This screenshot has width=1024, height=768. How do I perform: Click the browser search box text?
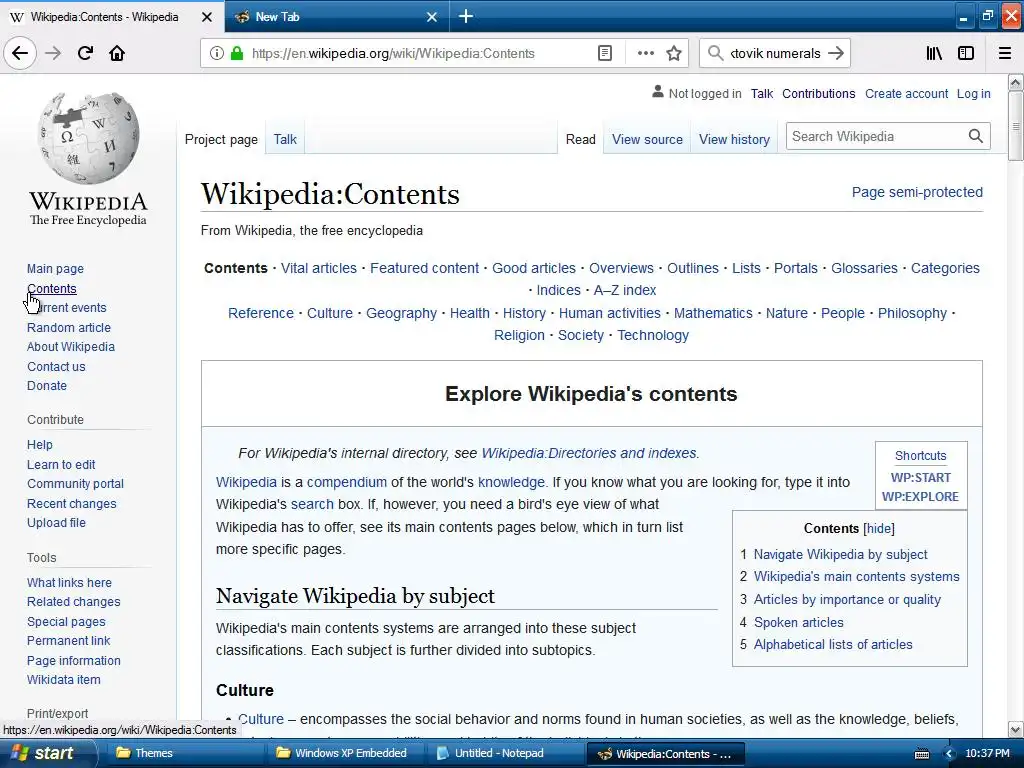click(775, 53)
